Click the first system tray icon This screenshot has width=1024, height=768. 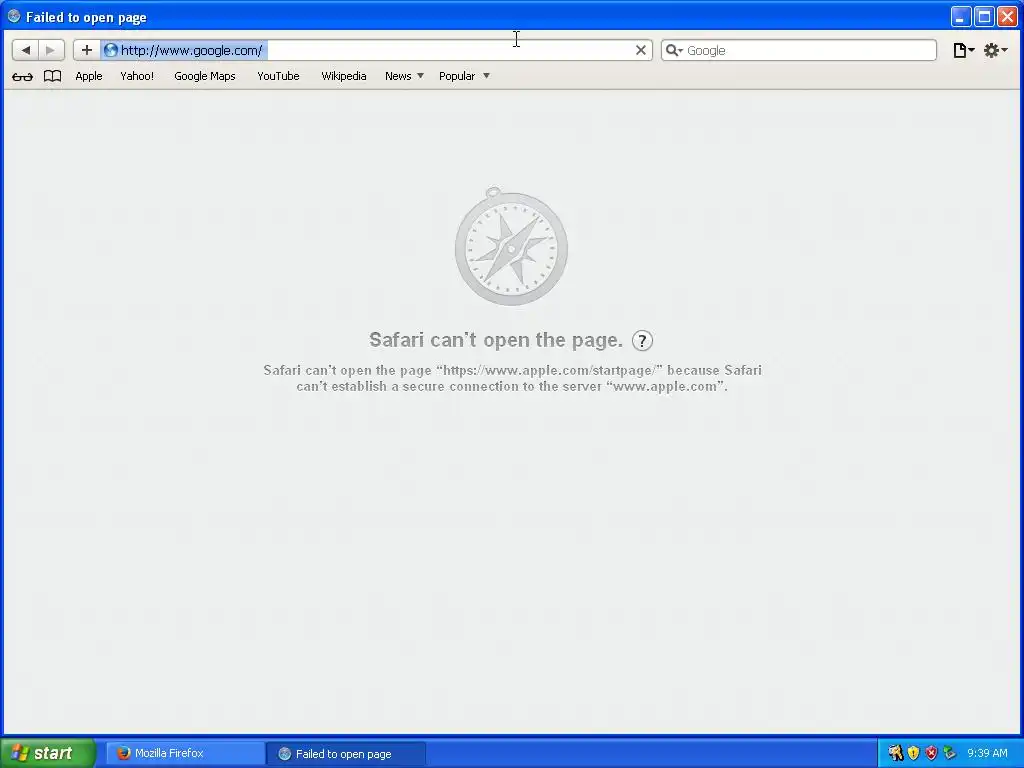click(x=895, y=753)
